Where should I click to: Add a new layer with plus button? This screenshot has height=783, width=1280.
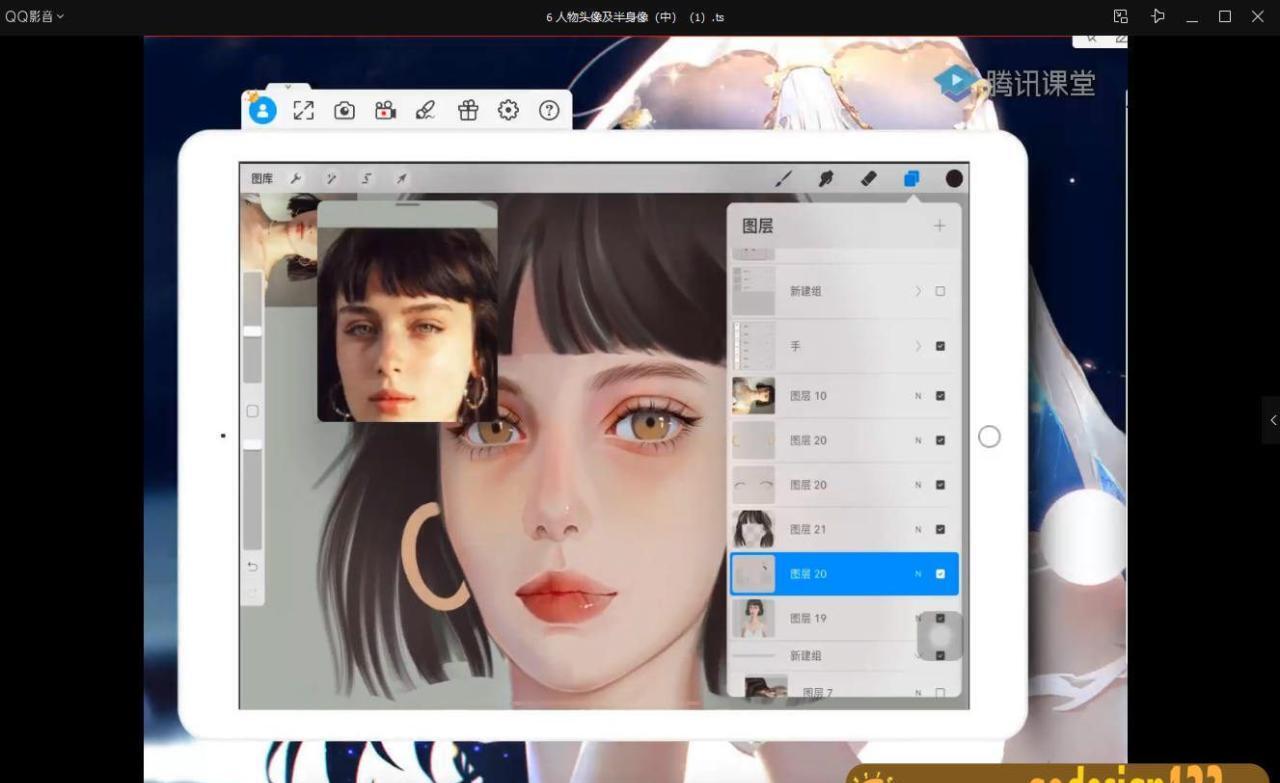click(x=939, y=226)
